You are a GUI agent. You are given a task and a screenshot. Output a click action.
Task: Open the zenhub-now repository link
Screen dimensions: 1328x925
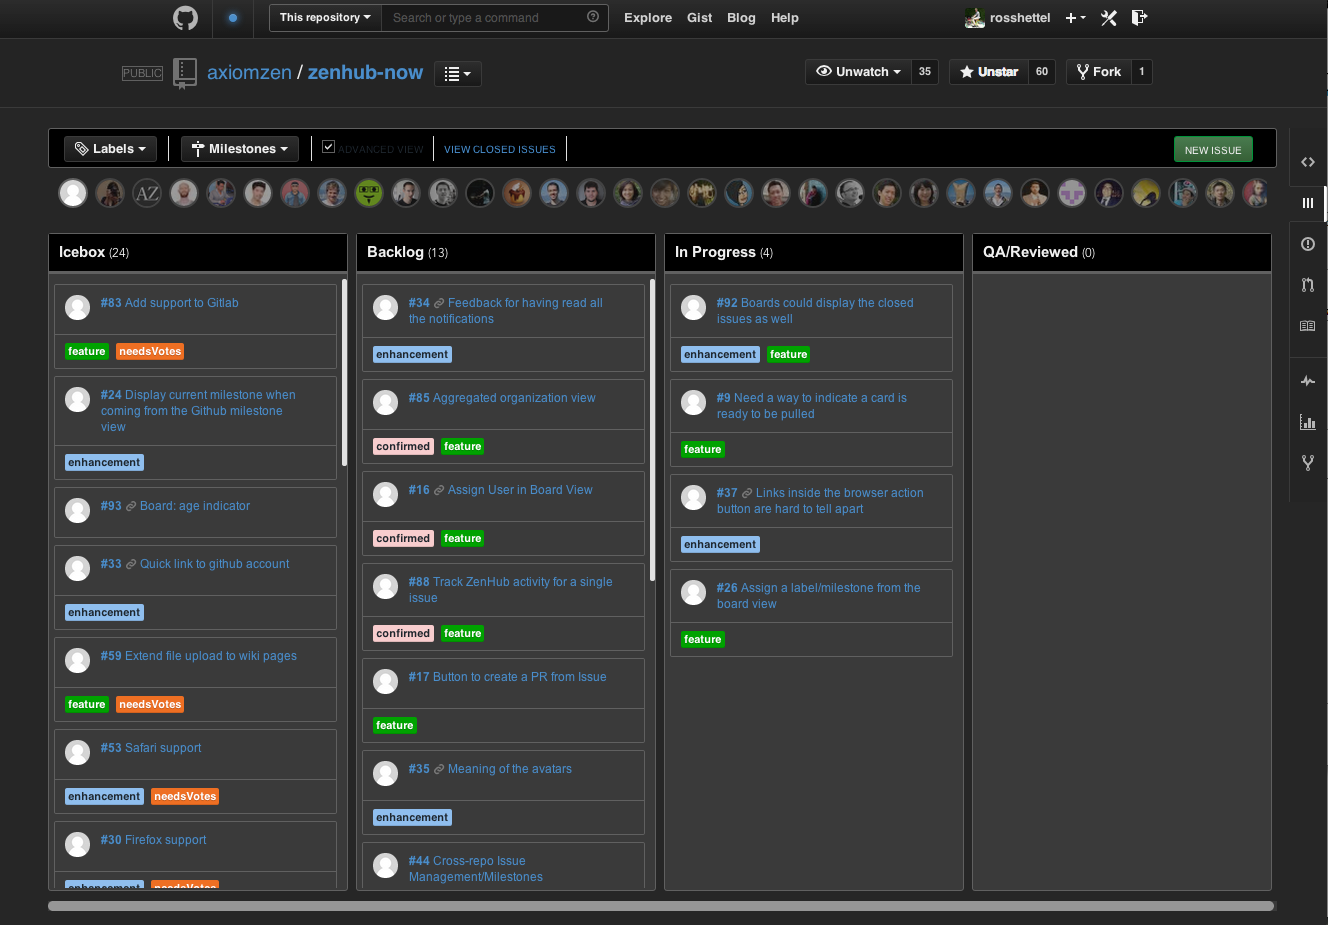365,73
